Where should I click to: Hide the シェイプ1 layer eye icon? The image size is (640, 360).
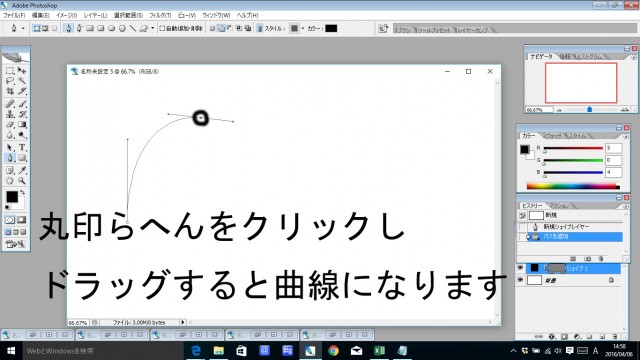pos(520,268)
